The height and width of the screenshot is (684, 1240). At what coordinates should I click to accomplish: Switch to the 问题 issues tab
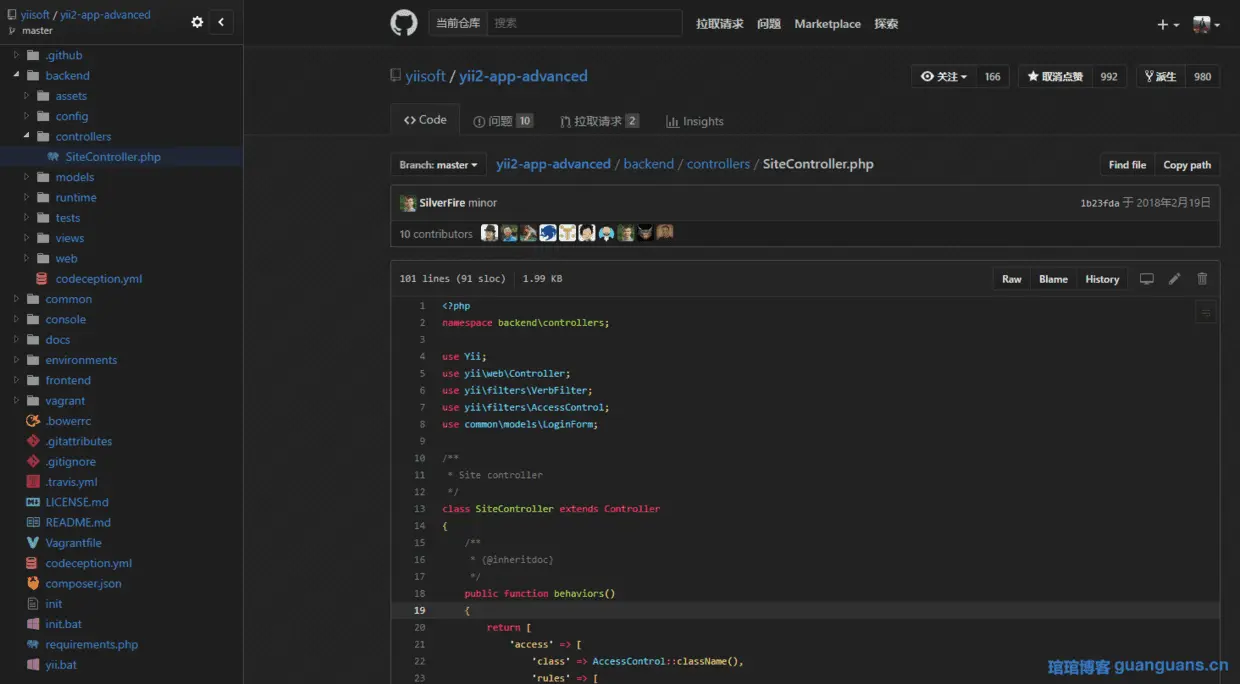point(503,121)
